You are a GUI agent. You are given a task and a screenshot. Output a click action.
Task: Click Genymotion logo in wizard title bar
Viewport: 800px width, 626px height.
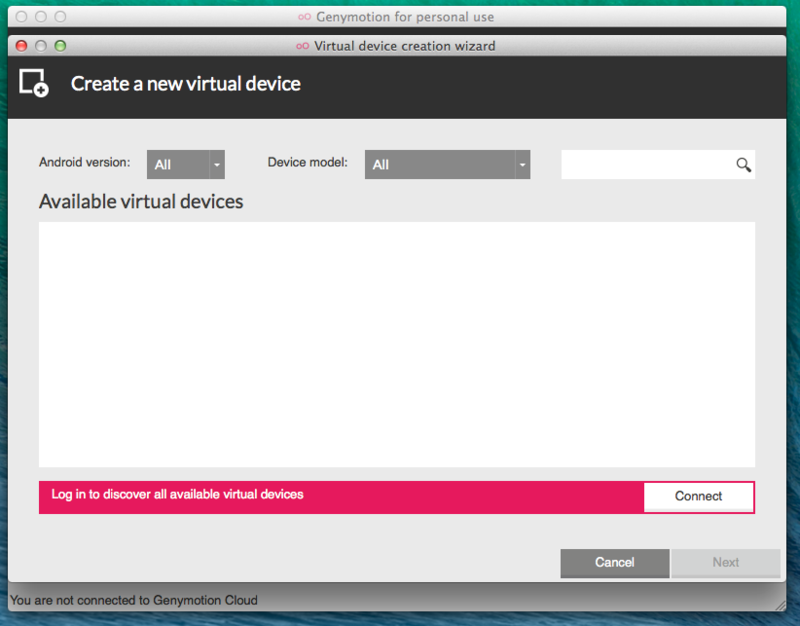coord(303,46)
